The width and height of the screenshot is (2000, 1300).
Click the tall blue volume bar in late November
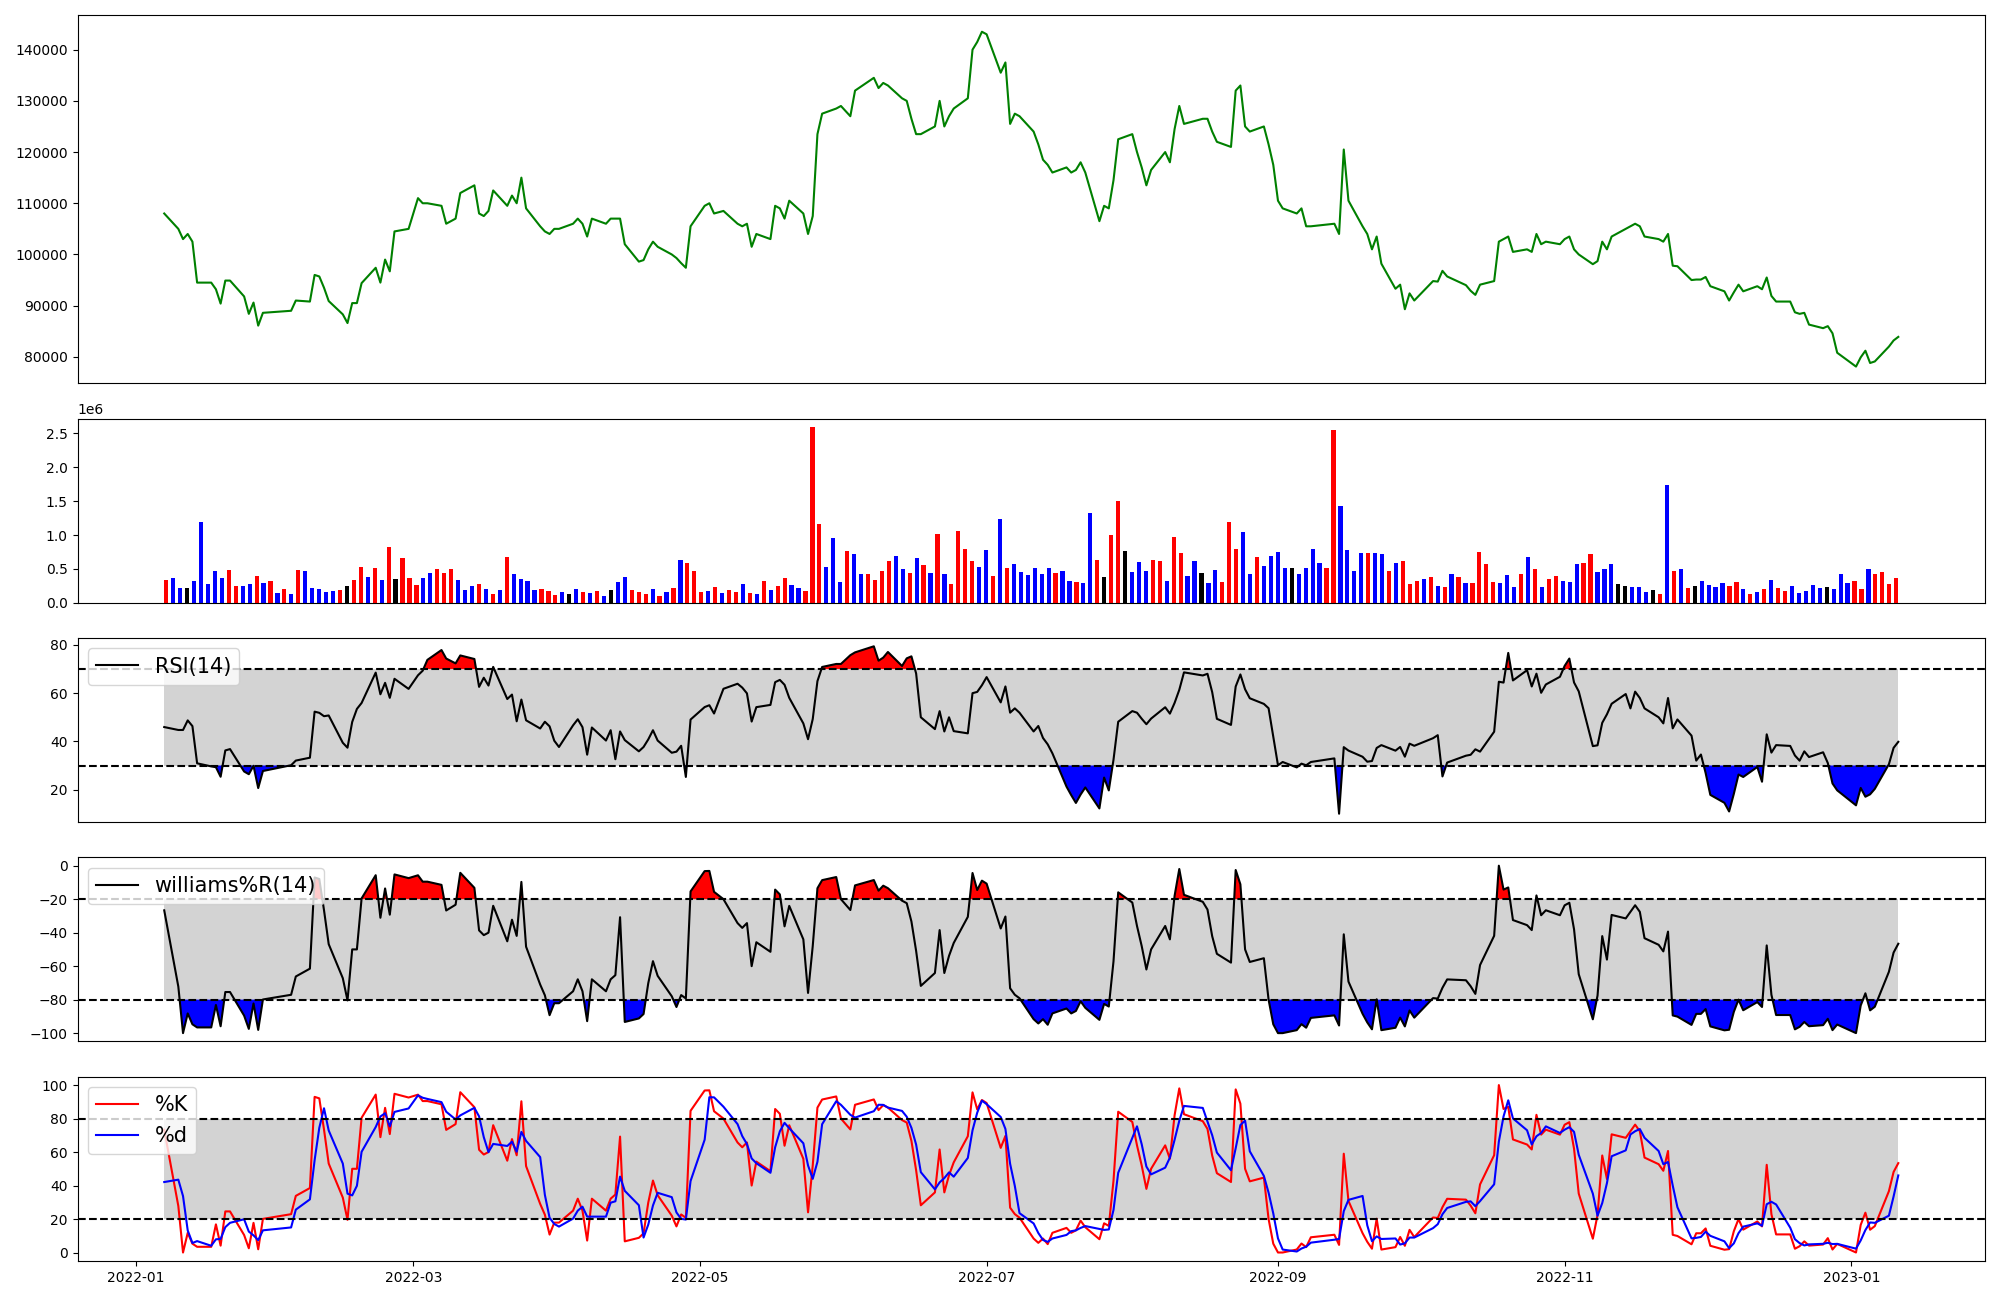1667,543
